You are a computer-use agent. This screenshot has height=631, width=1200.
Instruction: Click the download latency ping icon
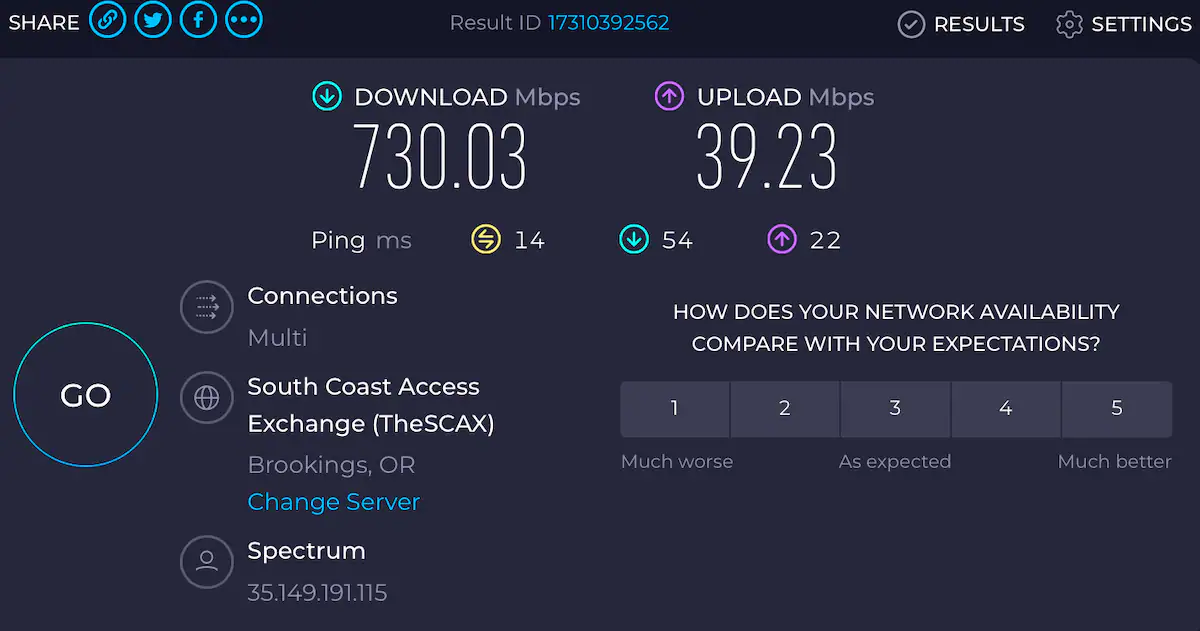tap(633, 240)
